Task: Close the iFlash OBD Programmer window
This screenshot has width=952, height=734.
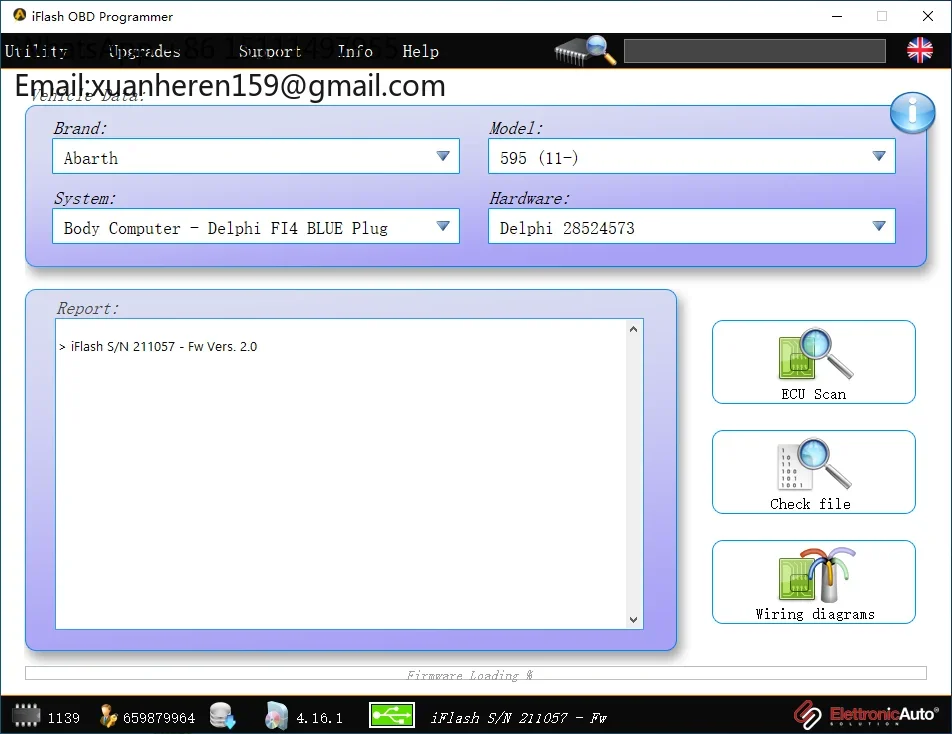Action: (x=928, y=16)
